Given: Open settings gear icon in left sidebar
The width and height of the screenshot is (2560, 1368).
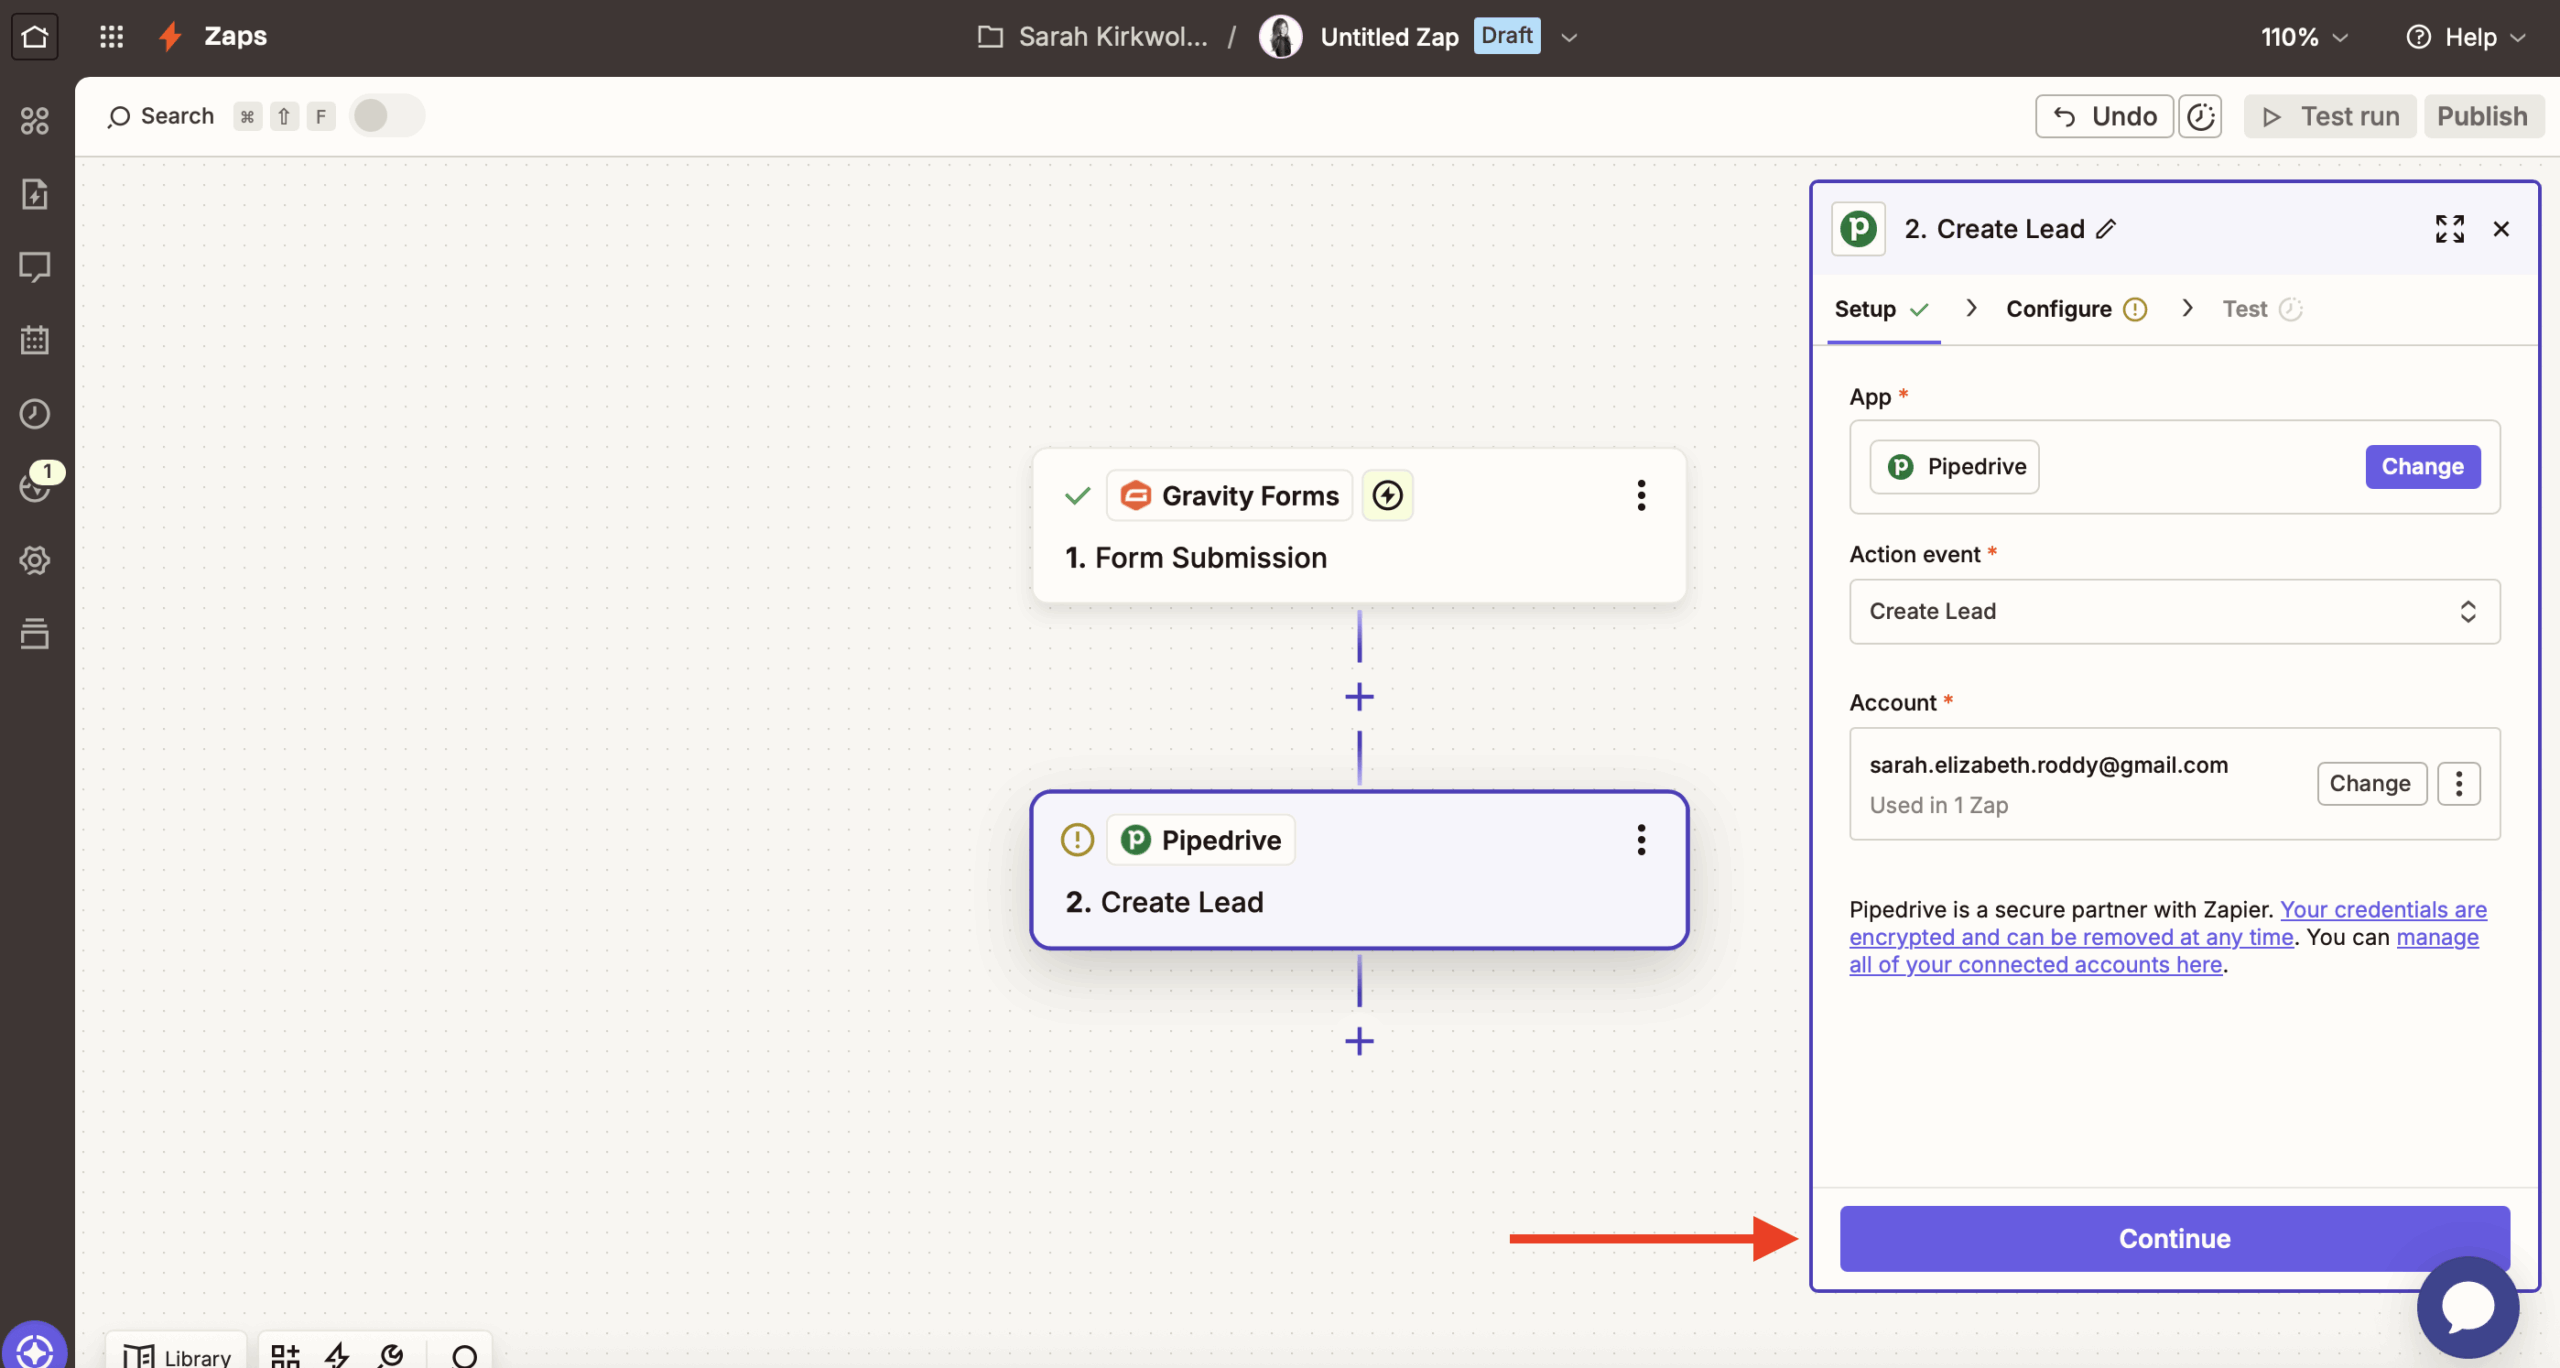Looking at the screenshot, I should pos(35,560).
